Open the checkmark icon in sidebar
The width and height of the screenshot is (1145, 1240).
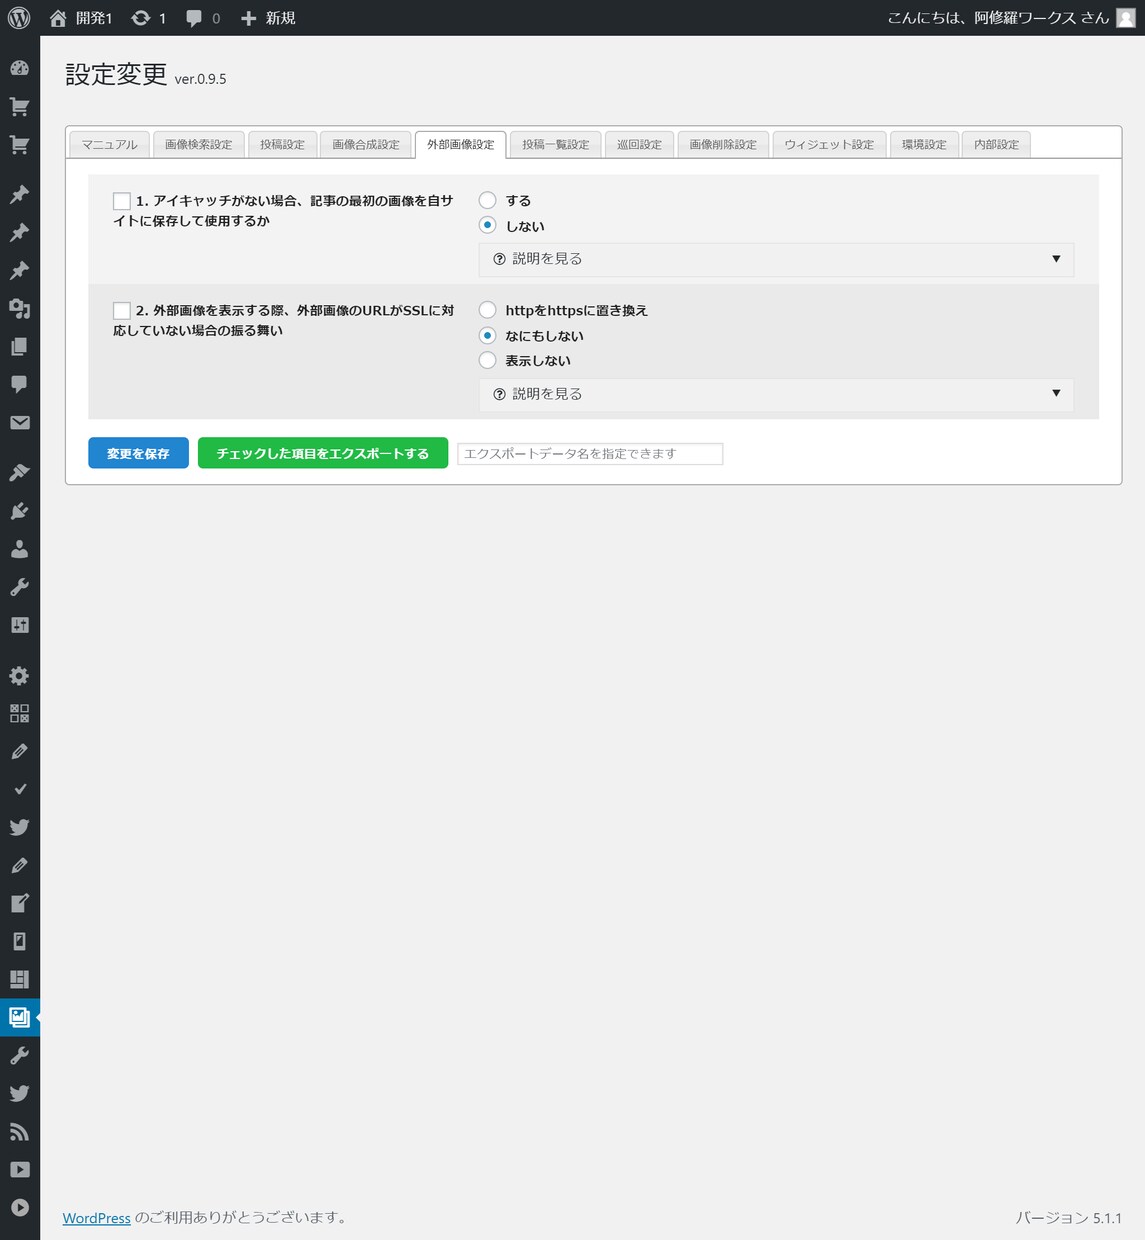pyautogui.click(x=19, y=789)
